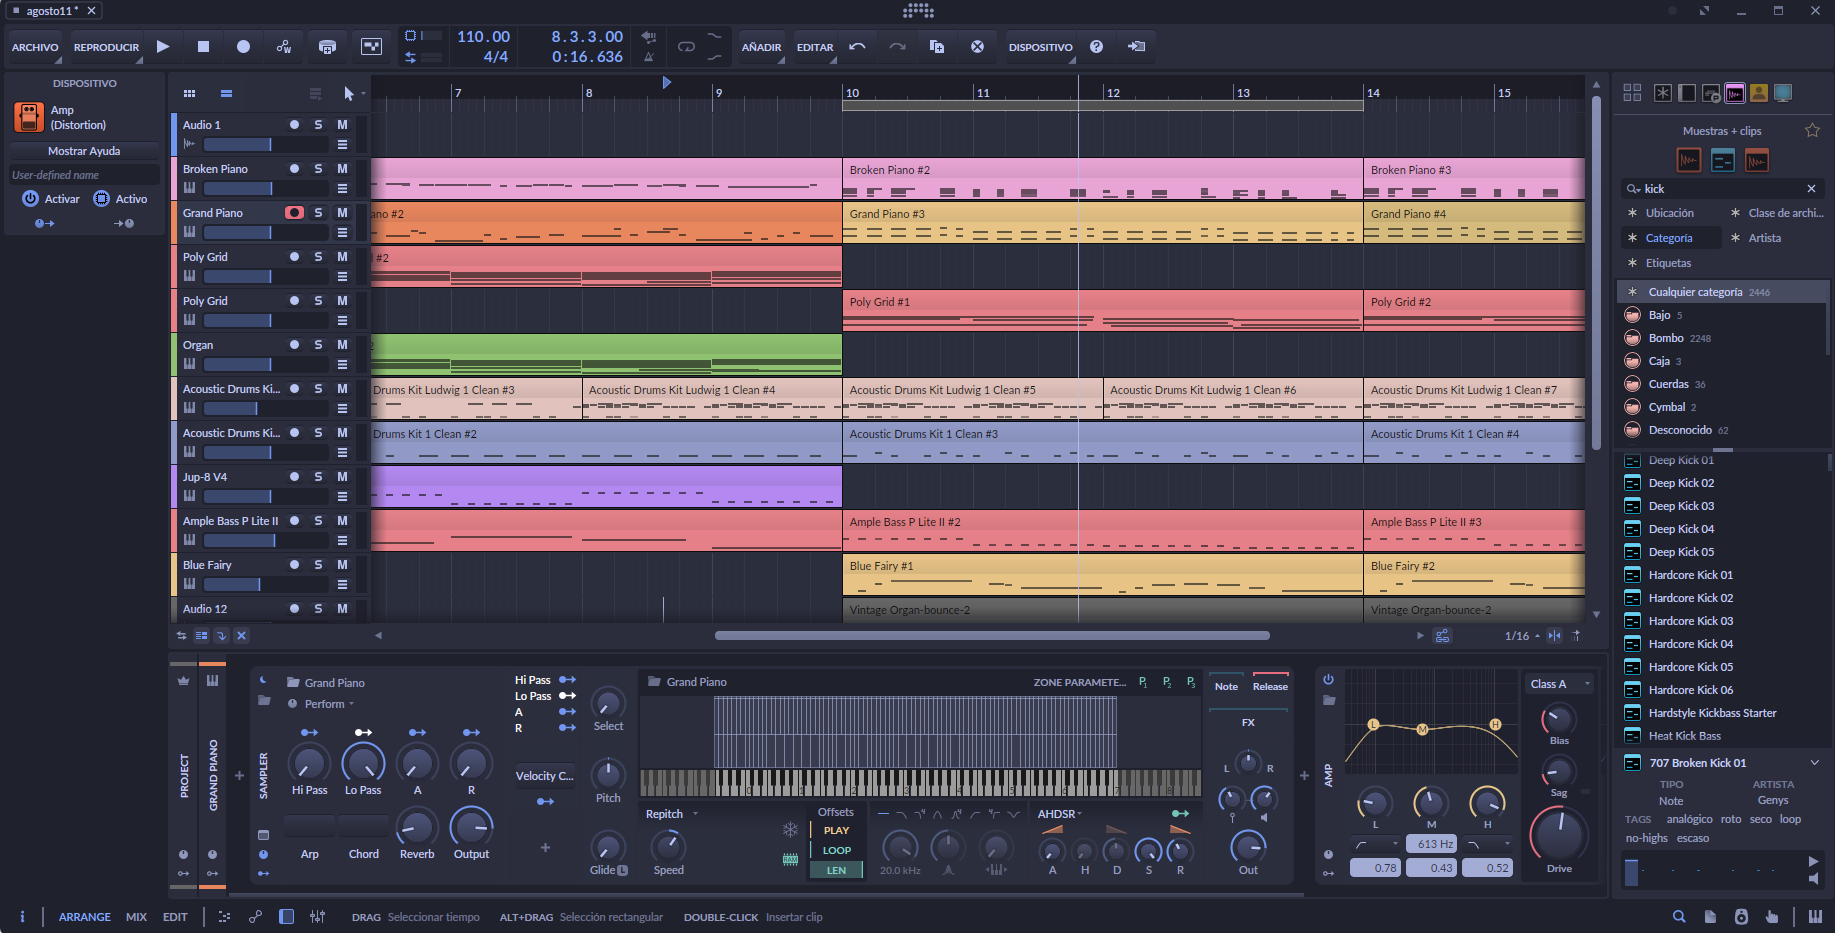
Task: Open REPRODUCIR menu
Action: click(x=106, y=47)
